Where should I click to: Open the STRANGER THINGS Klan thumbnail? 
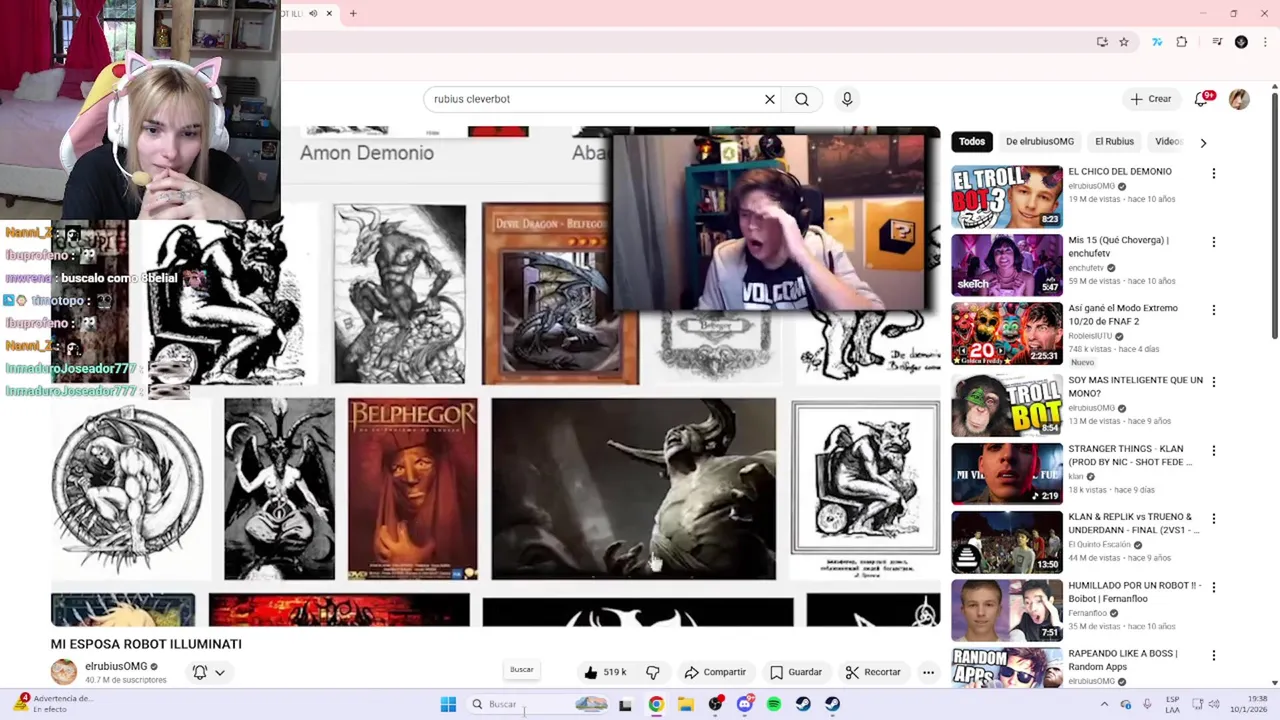[1007, 474]
